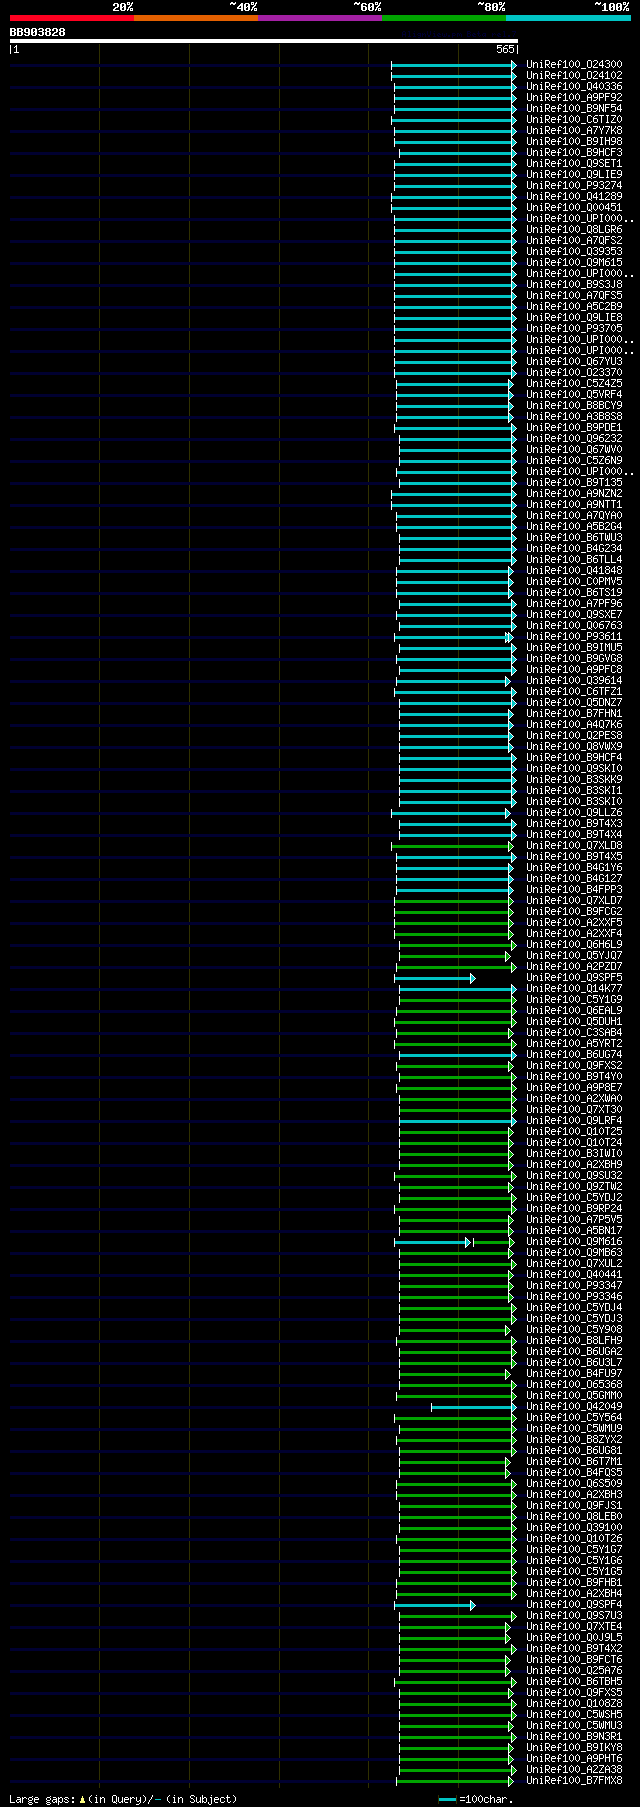
Task: Select label UniRef100_P93347
Action: coord(574,1286)
